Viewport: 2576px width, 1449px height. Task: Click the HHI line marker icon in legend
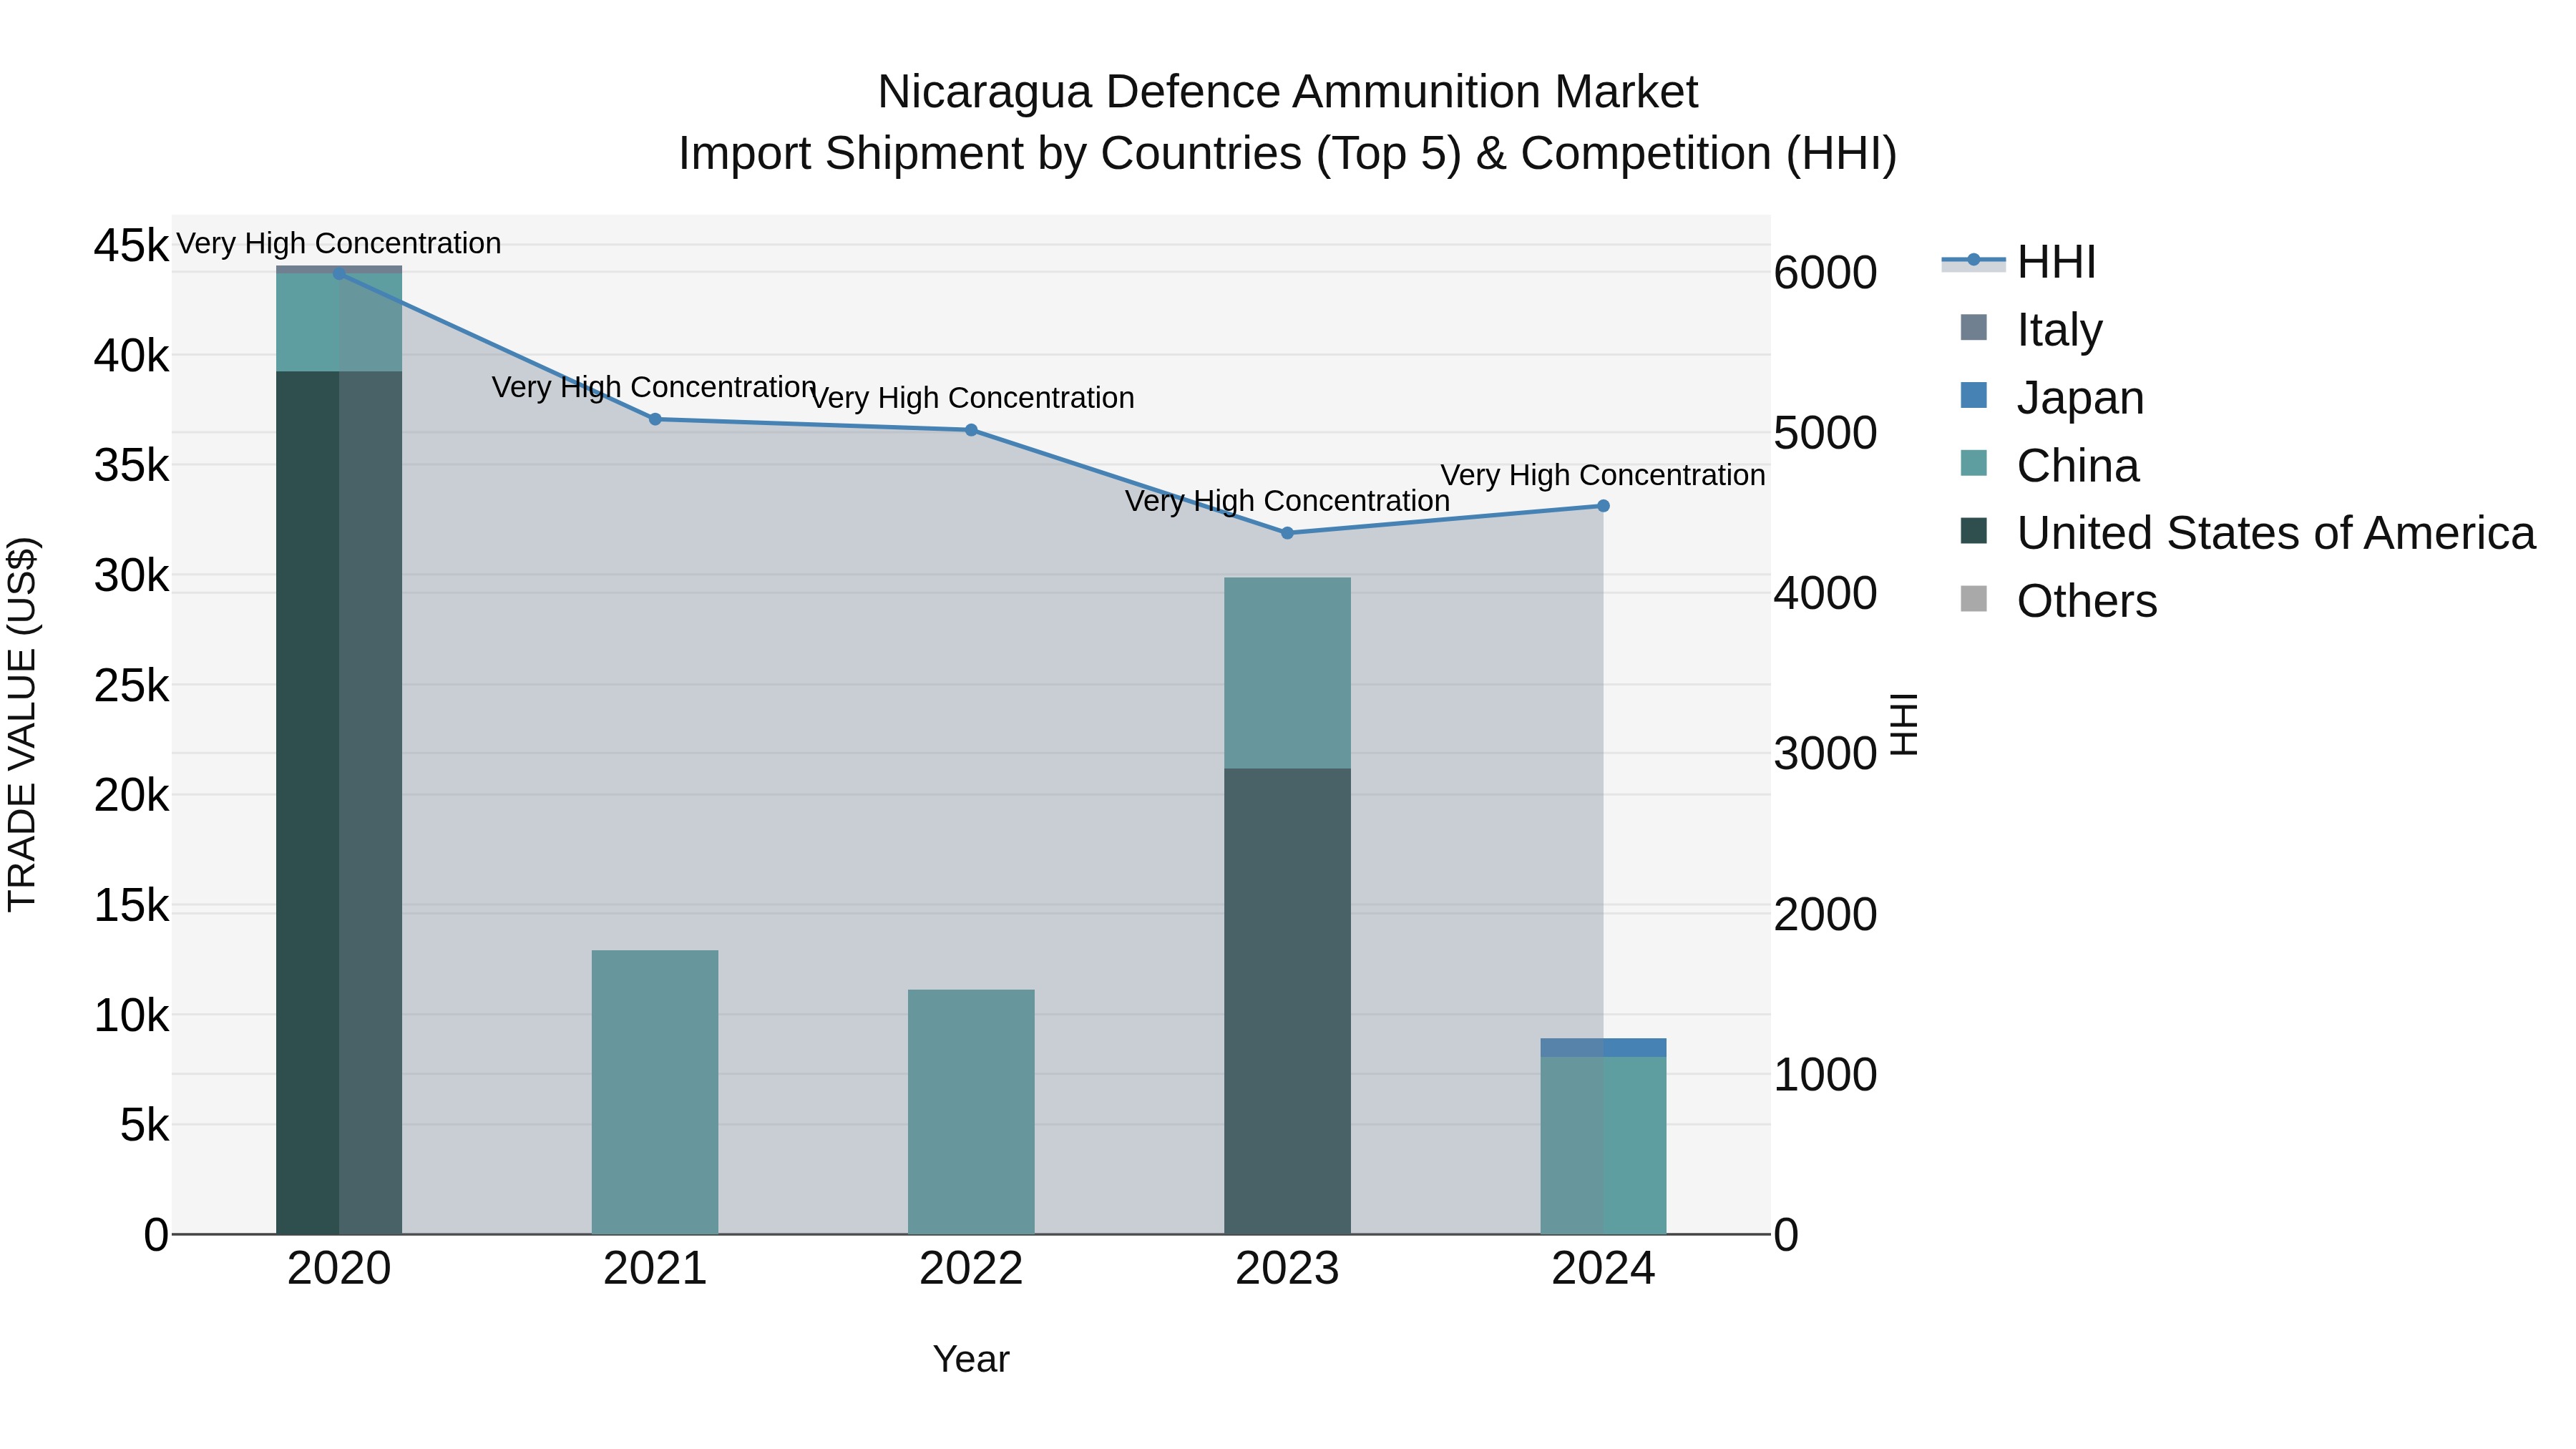[1974, 260]
